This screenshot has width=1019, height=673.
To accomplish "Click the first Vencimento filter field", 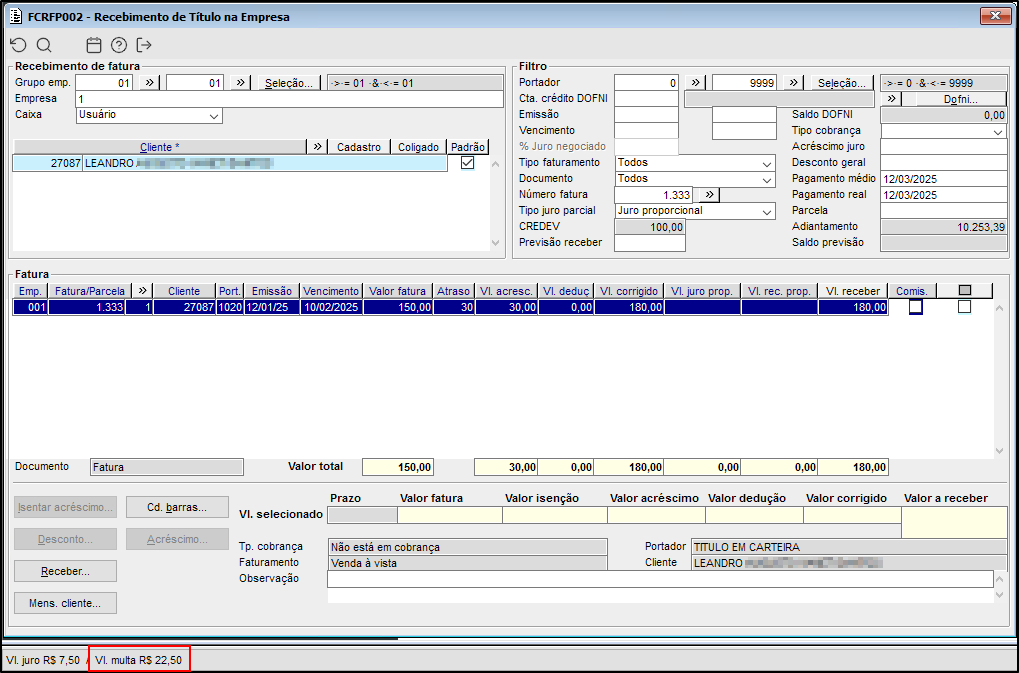I will point(646,131).
